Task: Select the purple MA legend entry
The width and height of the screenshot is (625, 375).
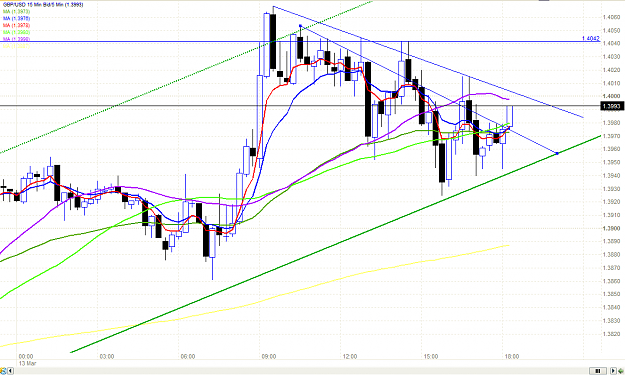Action: [x=16, y=39]
